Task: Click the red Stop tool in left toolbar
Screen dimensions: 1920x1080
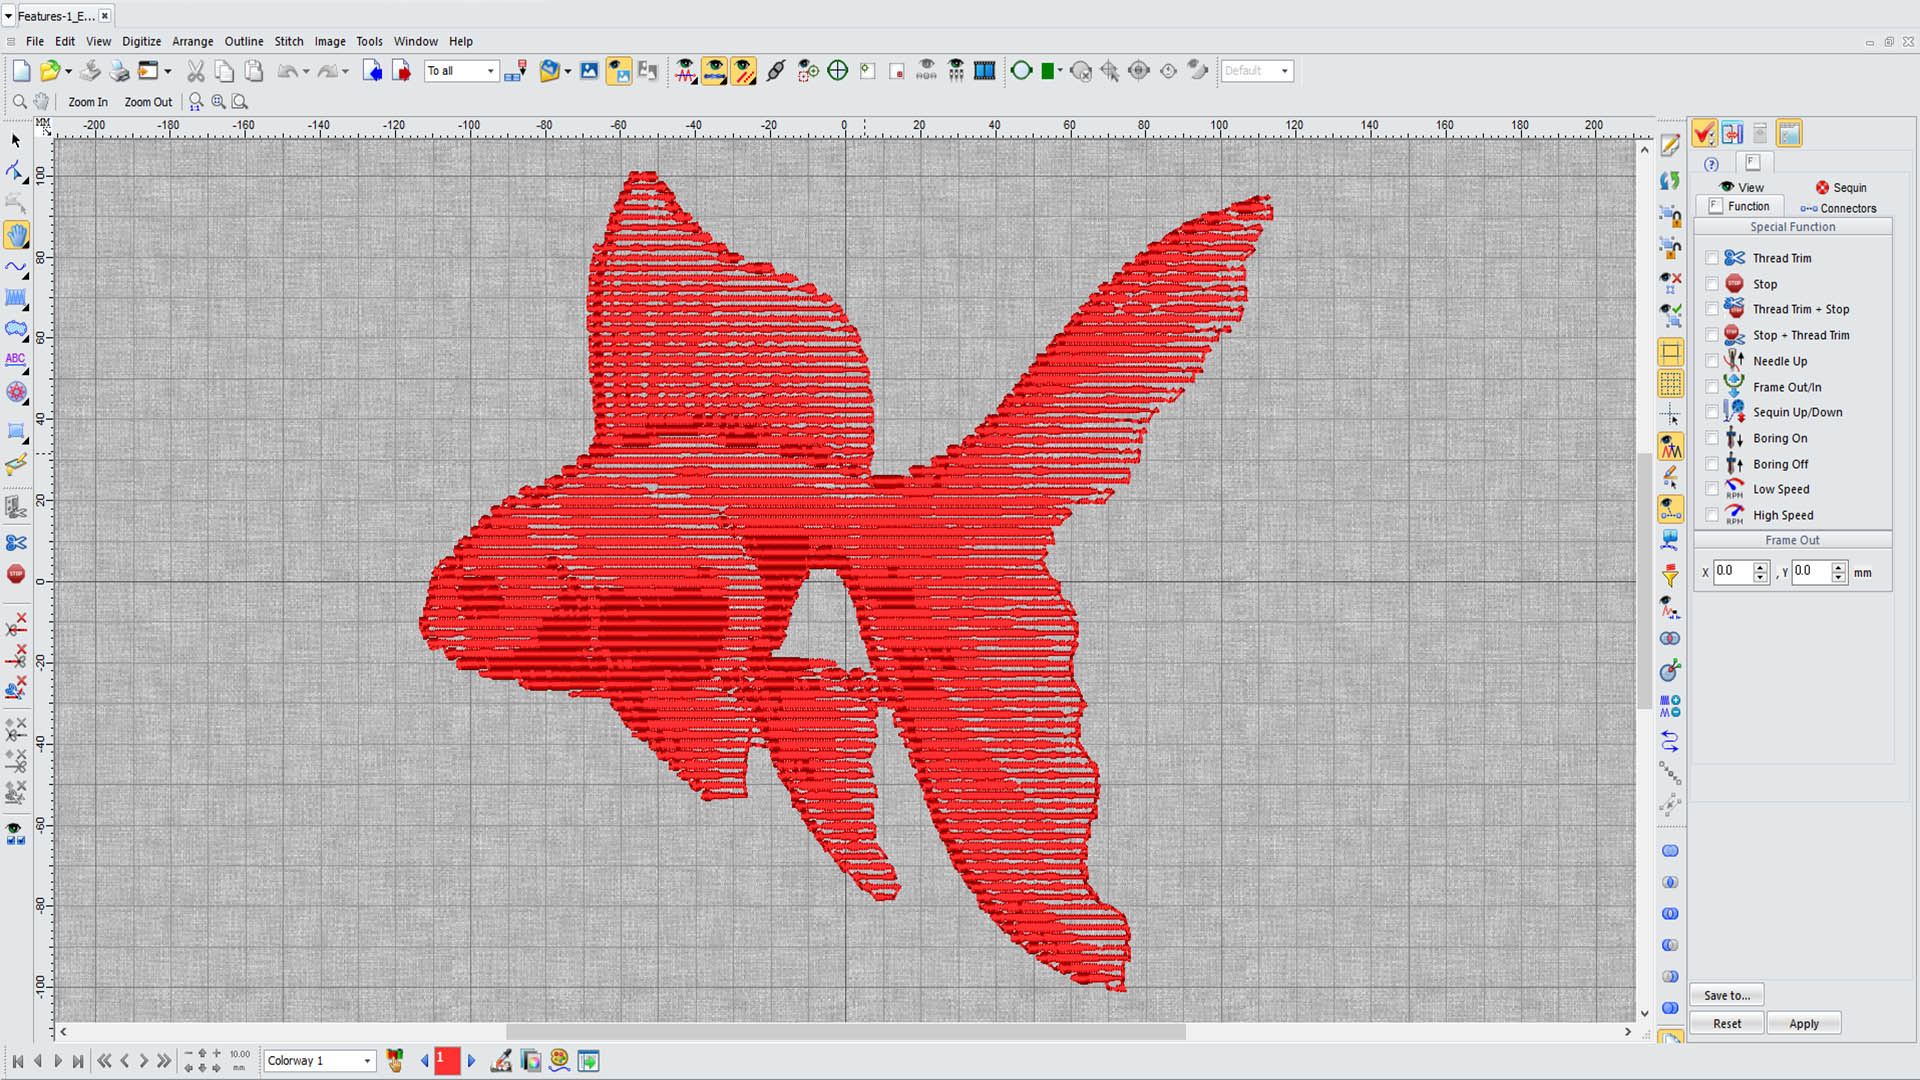Action: click(16, 574)
